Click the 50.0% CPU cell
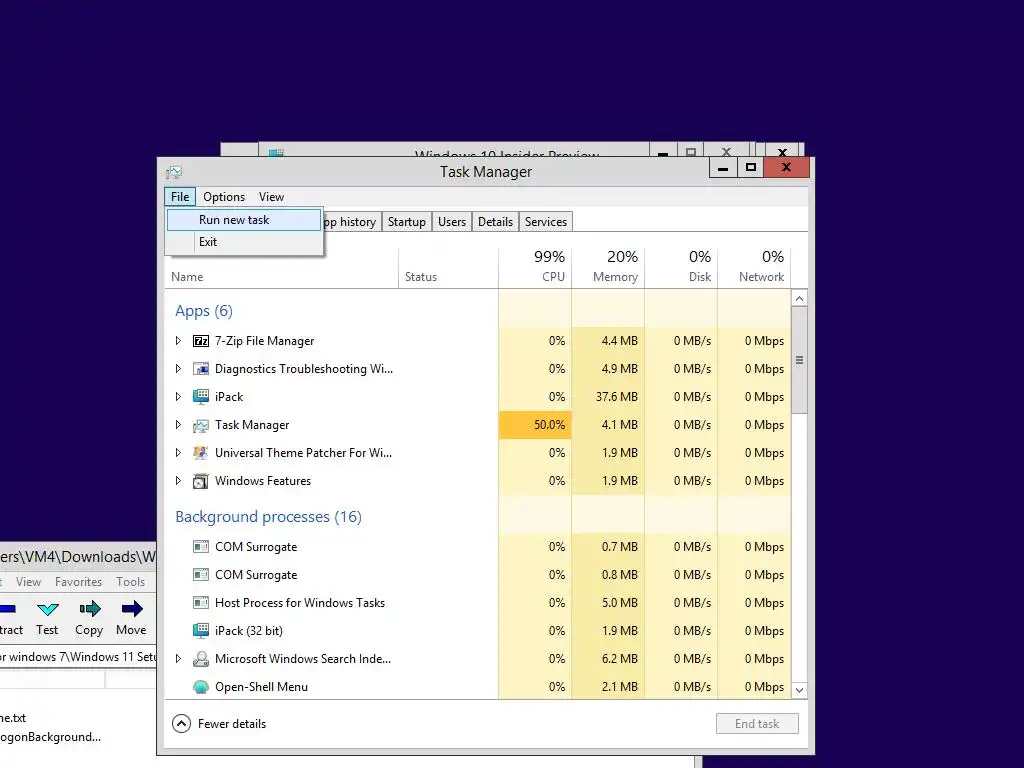1024x768 pixels. point(535,425)
